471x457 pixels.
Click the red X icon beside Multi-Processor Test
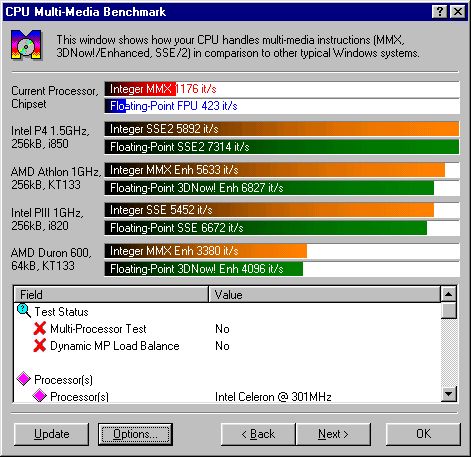[x=40, y=329]
